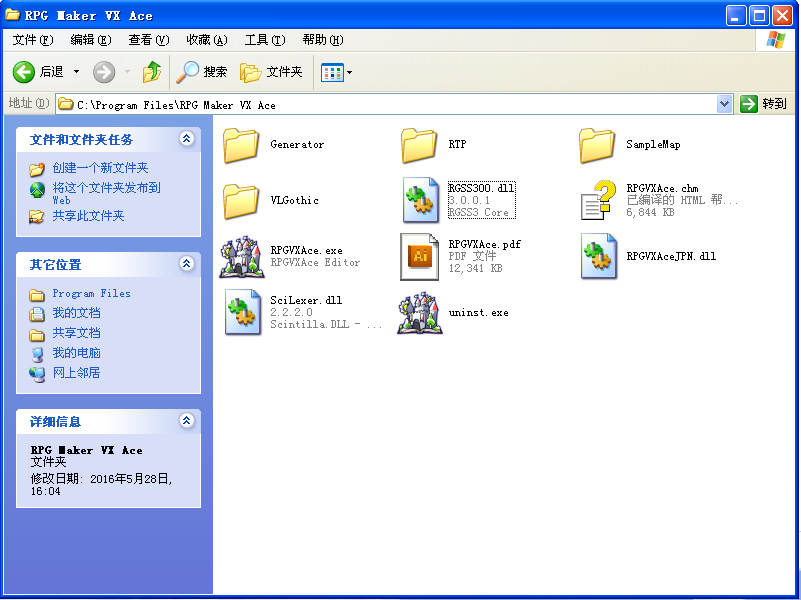Click the 转到 Go button
This screenshot has height=600, width=801.
764,104
